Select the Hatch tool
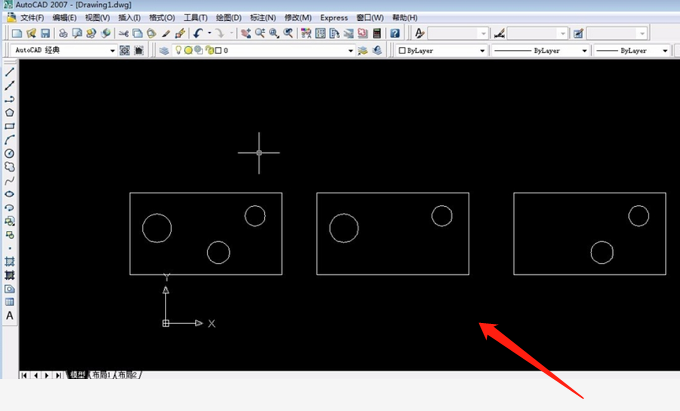The image size is (680, 411). (10, 262)
